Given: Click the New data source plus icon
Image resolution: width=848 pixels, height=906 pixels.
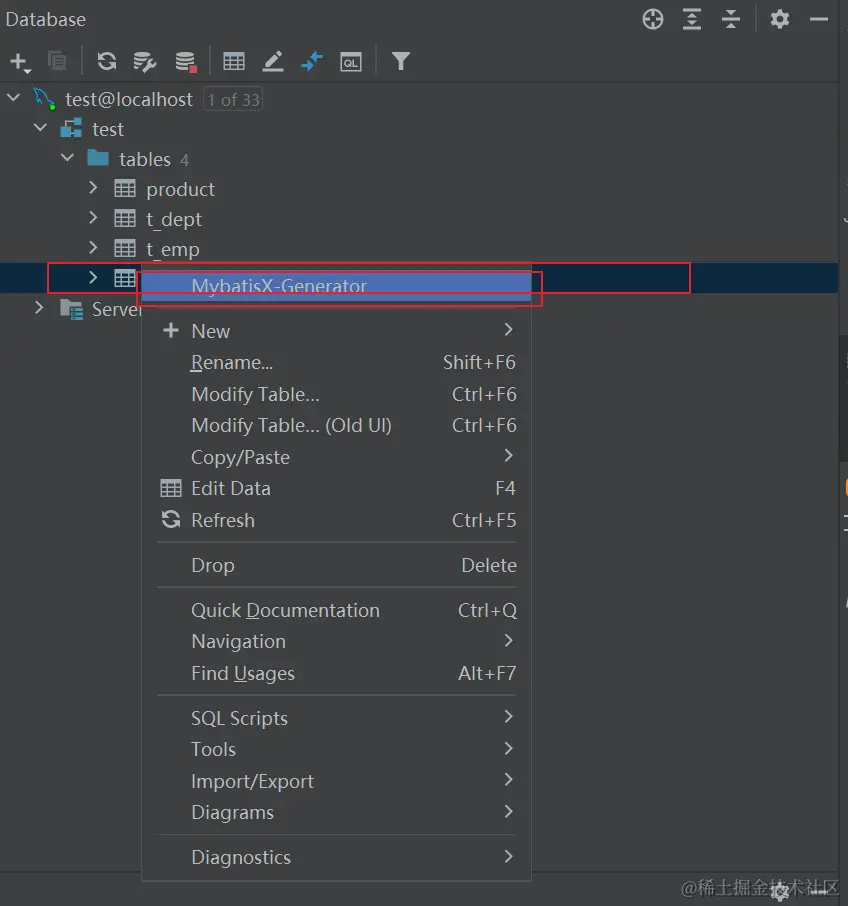Looking at the screenshot, I should click(20, 62).
